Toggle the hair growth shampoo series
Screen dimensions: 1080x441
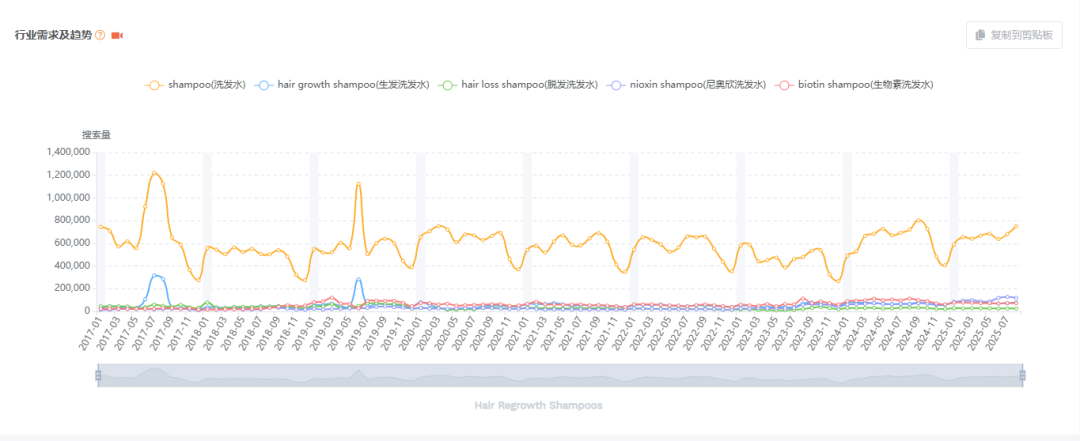tap(342, 85)
